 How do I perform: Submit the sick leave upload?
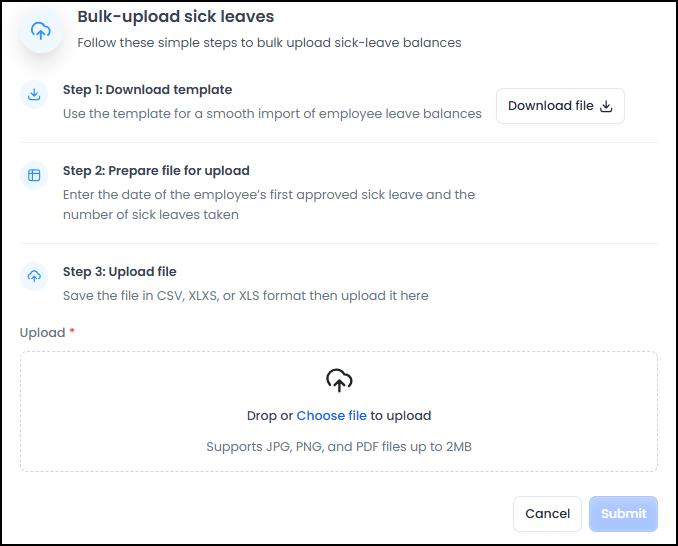623,514
